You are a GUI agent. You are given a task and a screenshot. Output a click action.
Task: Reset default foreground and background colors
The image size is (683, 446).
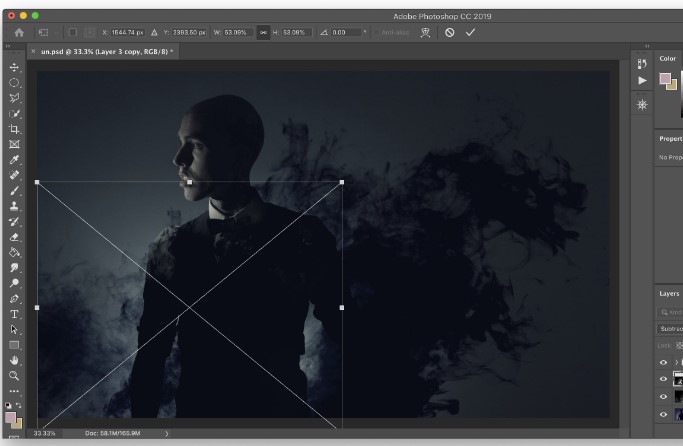point(8,405)
